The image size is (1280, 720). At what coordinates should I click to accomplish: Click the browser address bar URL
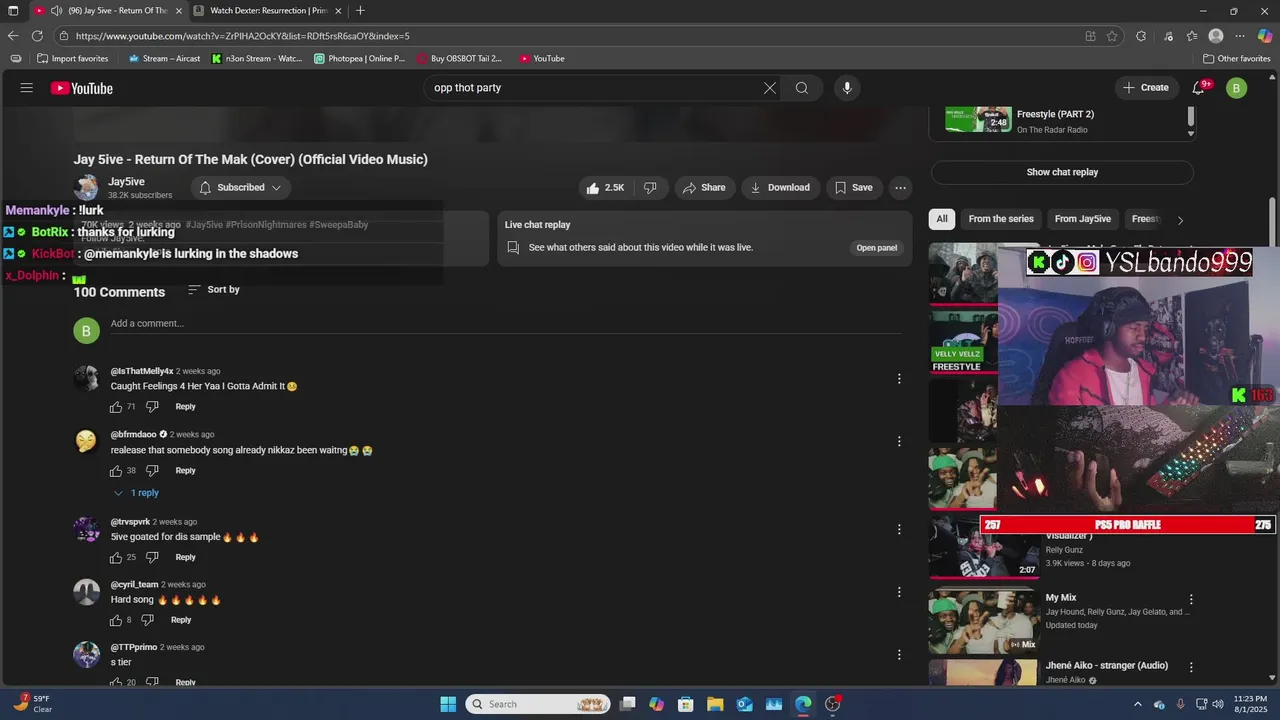point(242,36)
